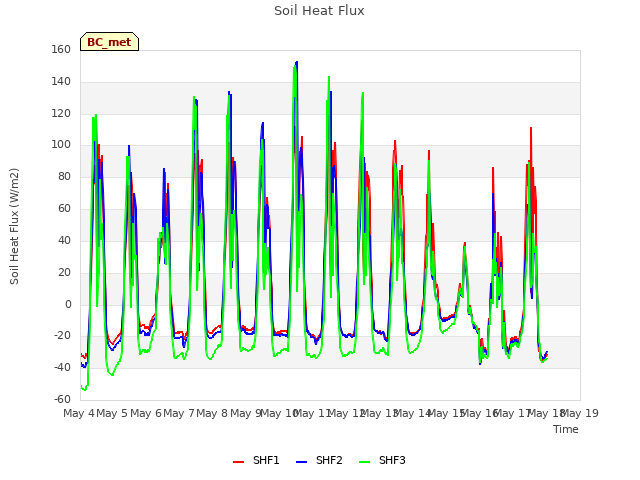
Task: Toggle the SHF2 legend entry
Action: coord(319,460)
